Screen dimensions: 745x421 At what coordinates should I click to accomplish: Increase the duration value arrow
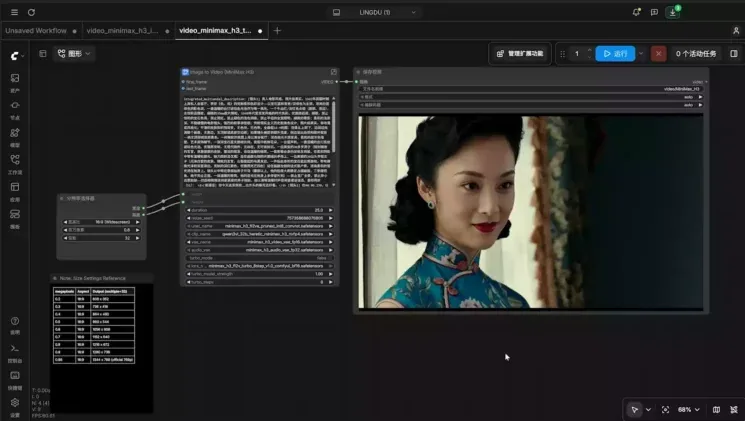coord(331,210)
